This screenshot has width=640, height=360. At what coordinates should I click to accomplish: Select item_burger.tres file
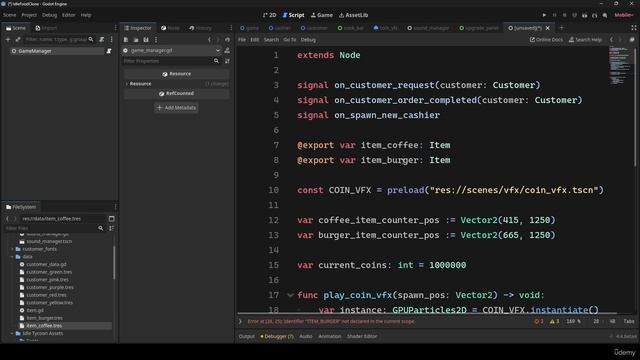[44, 318]
